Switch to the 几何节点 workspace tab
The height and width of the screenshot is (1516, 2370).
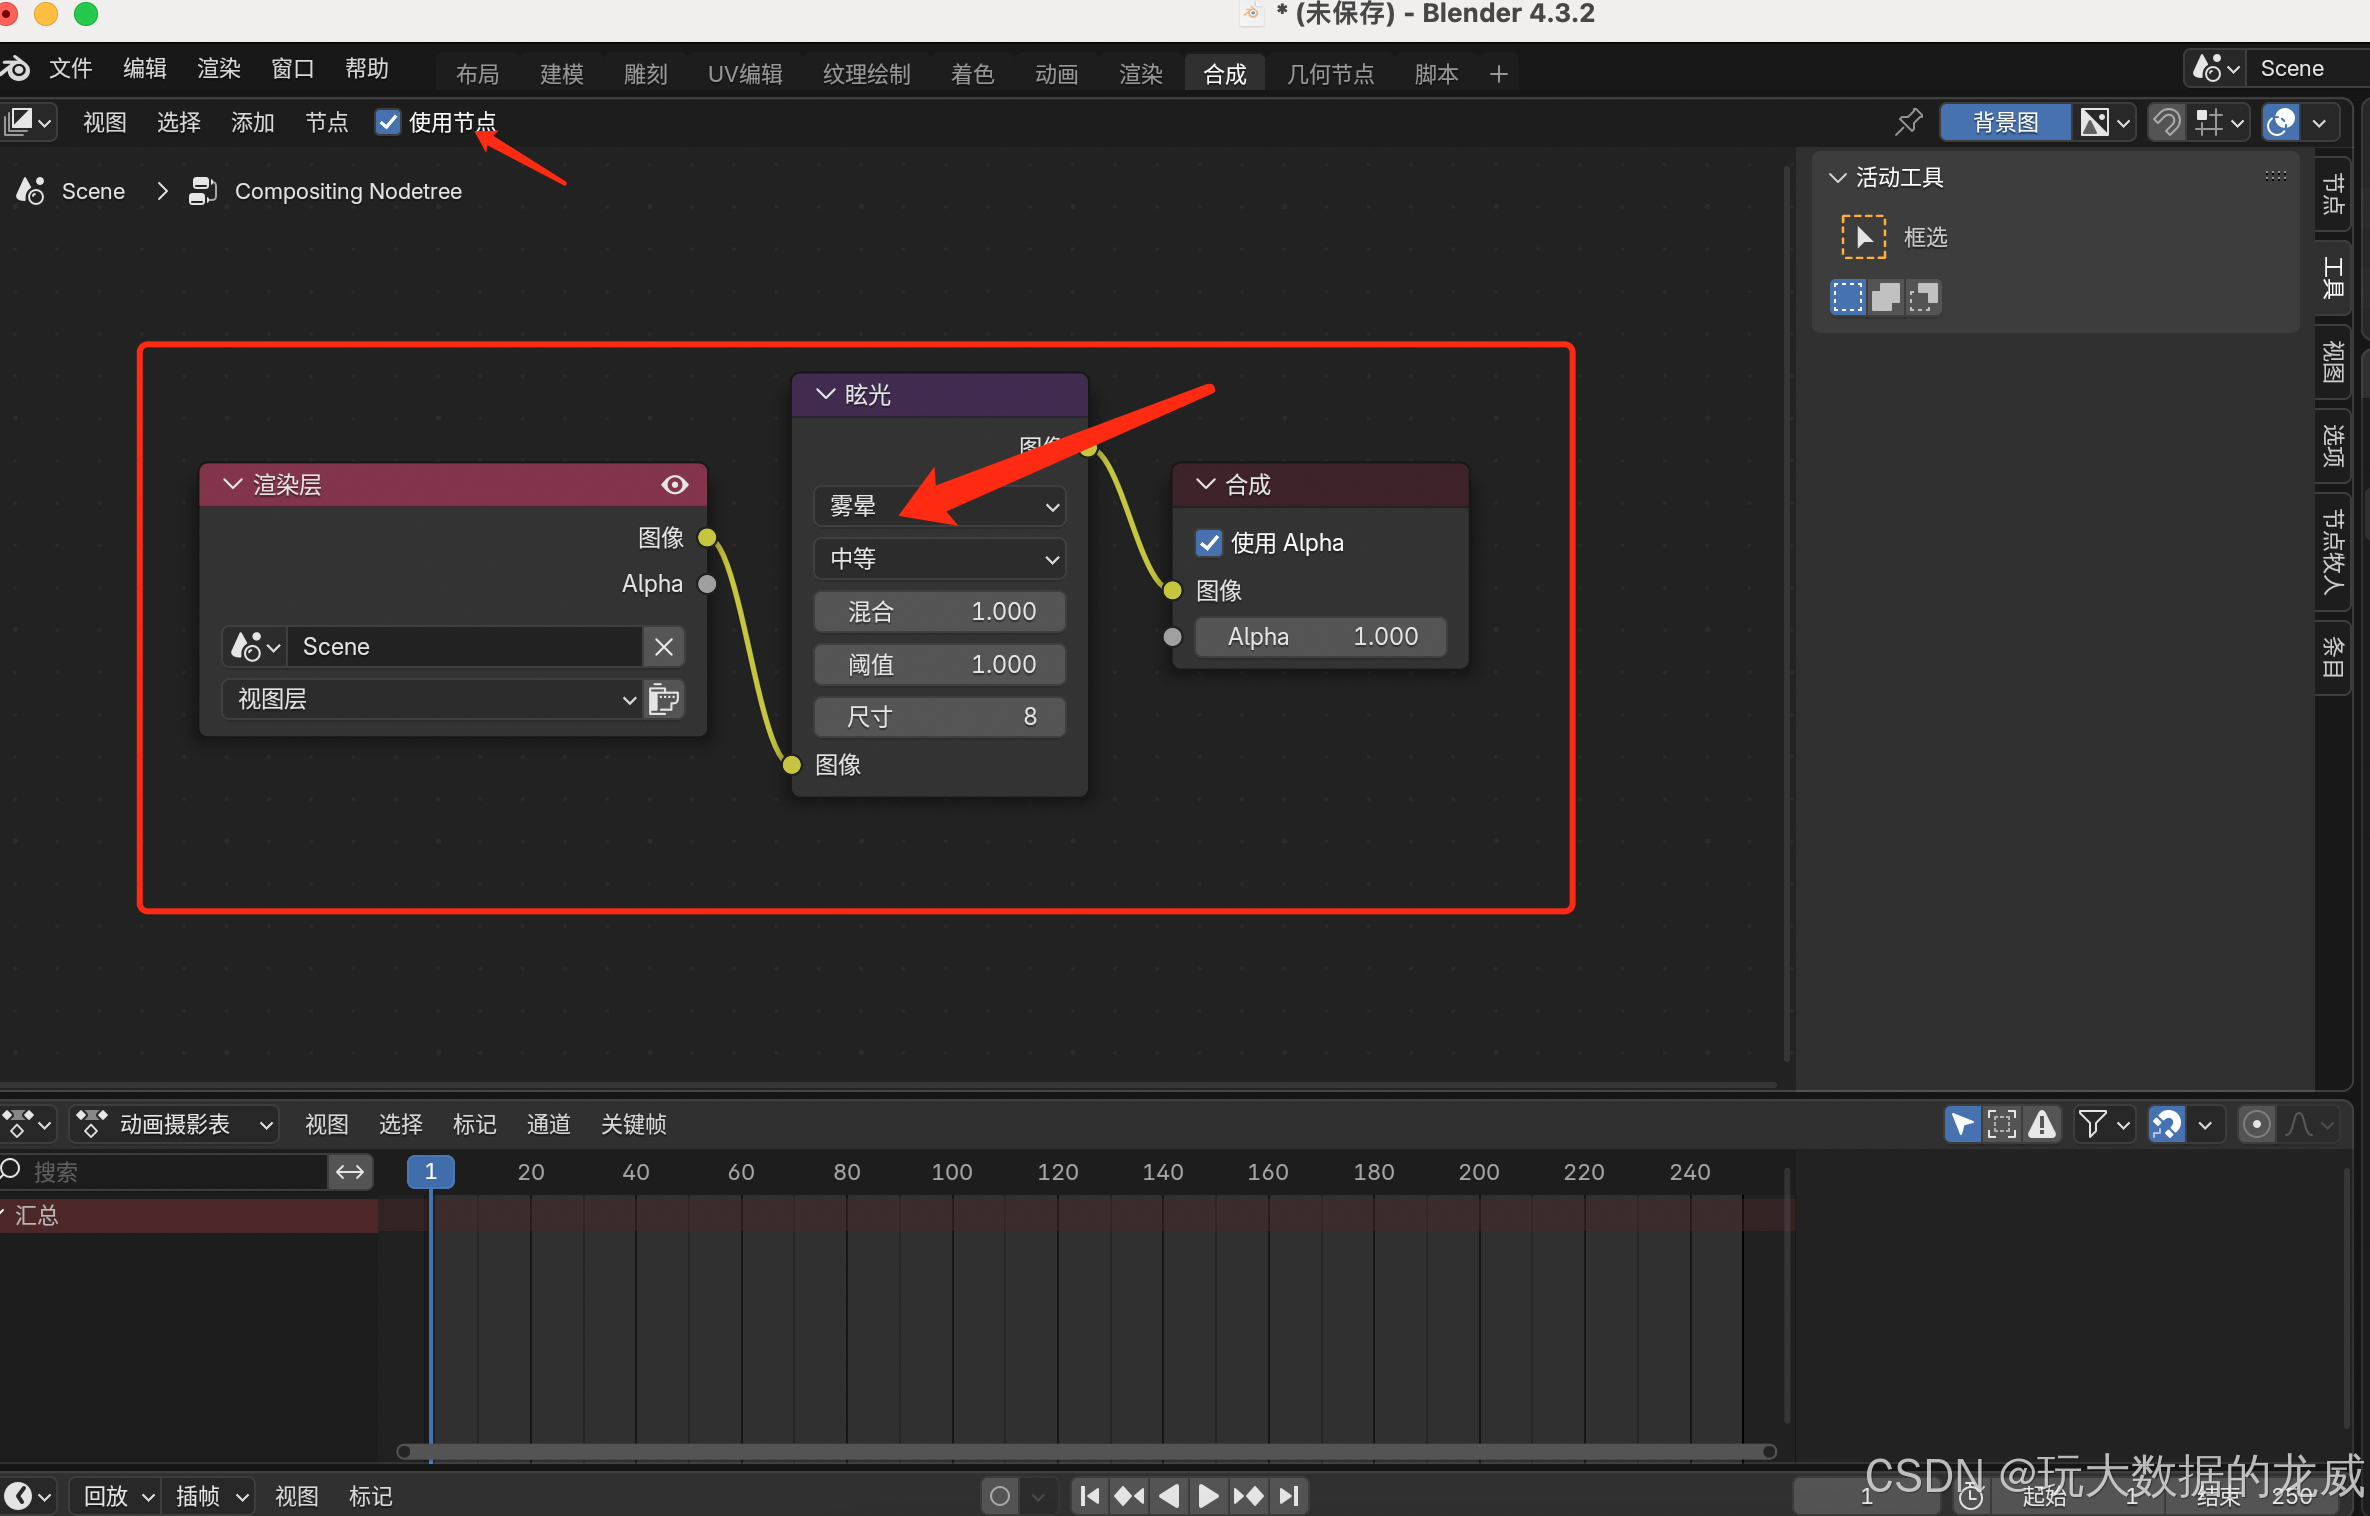point(1329,74)
